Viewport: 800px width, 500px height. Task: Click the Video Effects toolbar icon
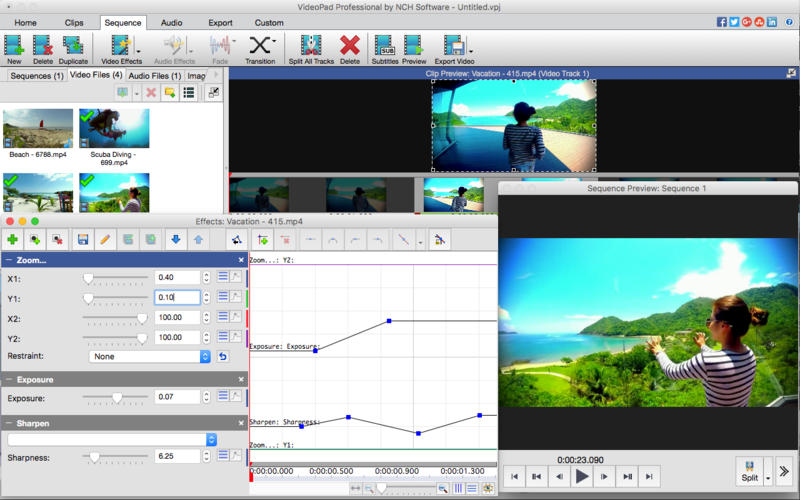point(120,47)
